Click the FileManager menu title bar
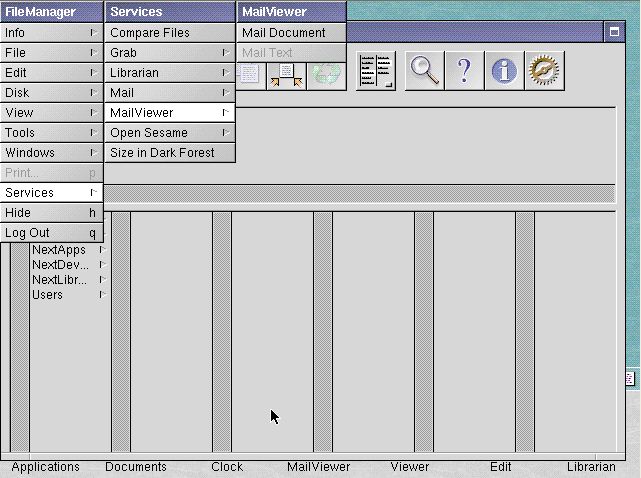 click(52, 11)
